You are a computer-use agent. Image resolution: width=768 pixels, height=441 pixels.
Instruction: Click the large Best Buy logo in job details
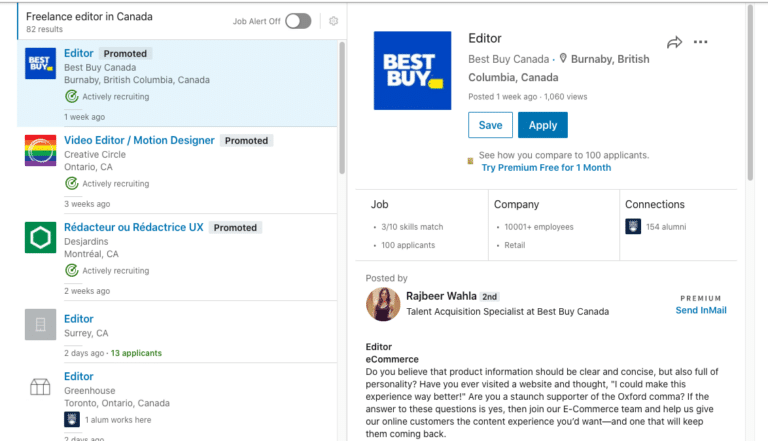[412, 71]
